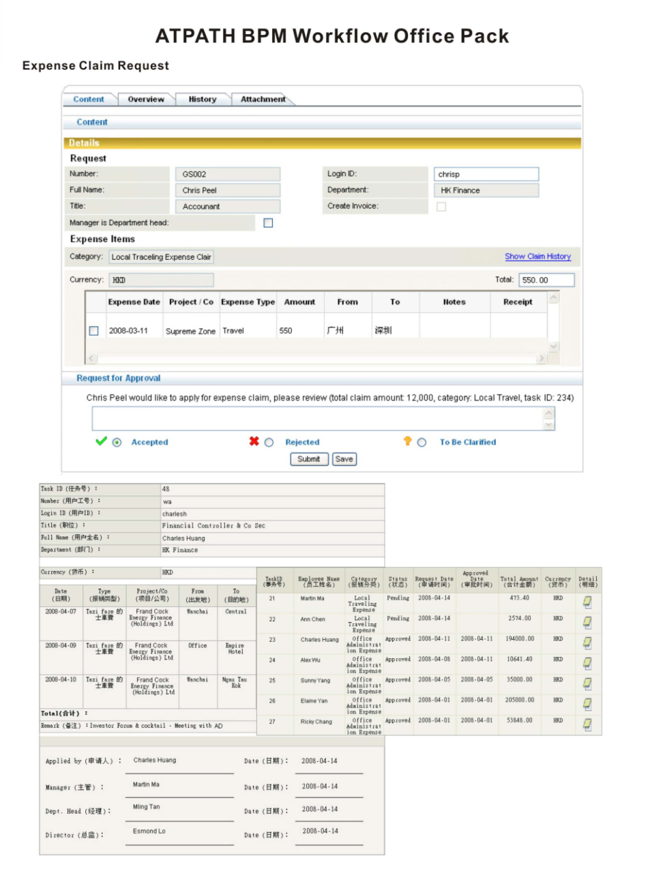
Task: Click the Expense Type column header
Action: (x=248, y=302)
